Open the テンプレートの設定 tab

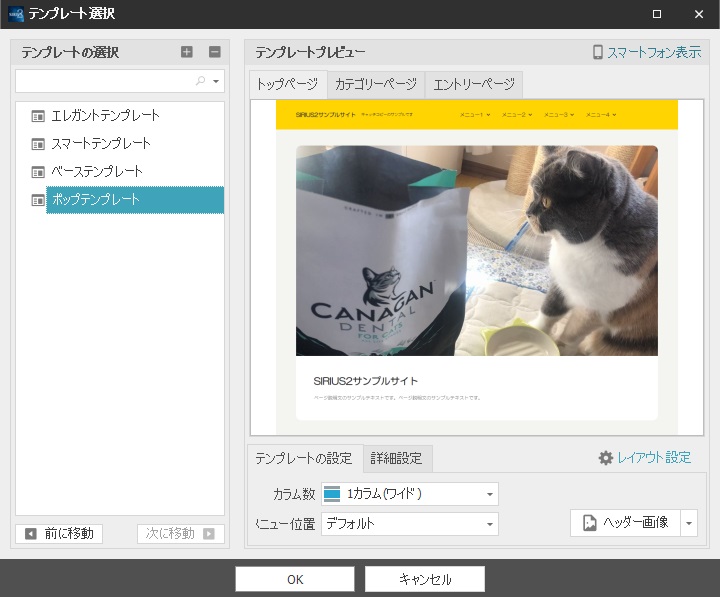point(304,458)
